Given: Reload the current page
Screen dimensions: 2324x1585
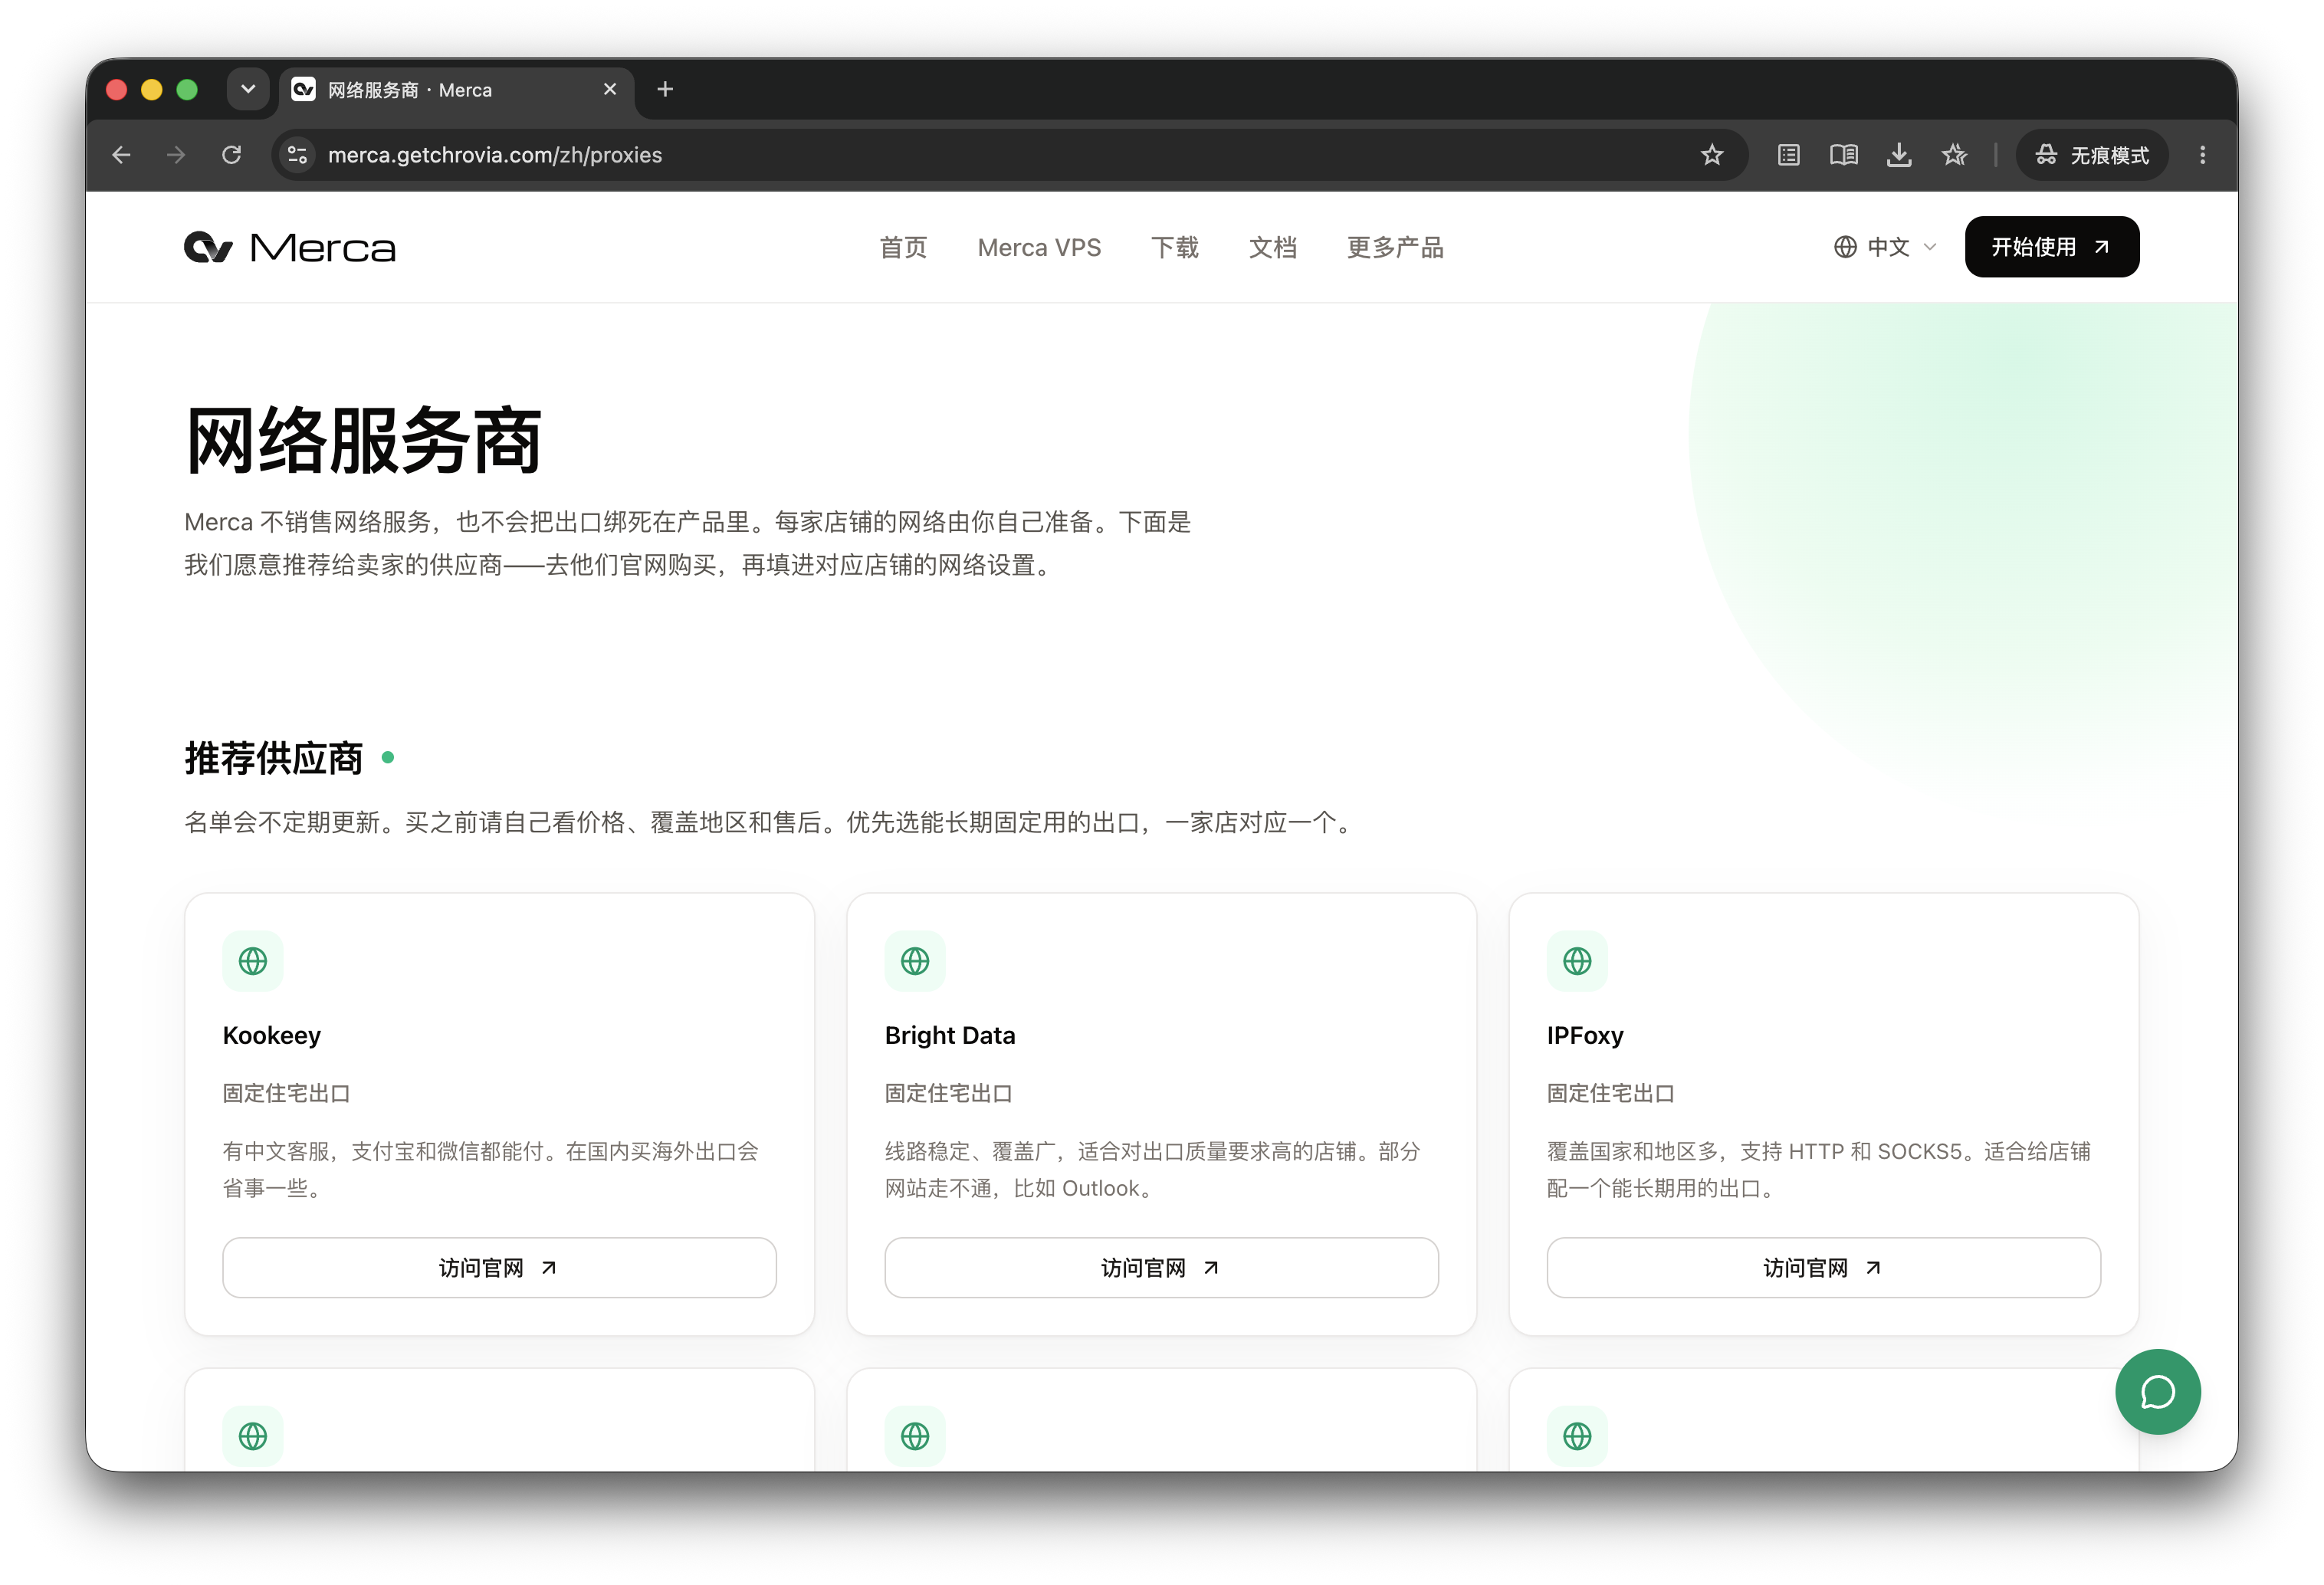Looking at the screenshot, I should tap(231, 155).
